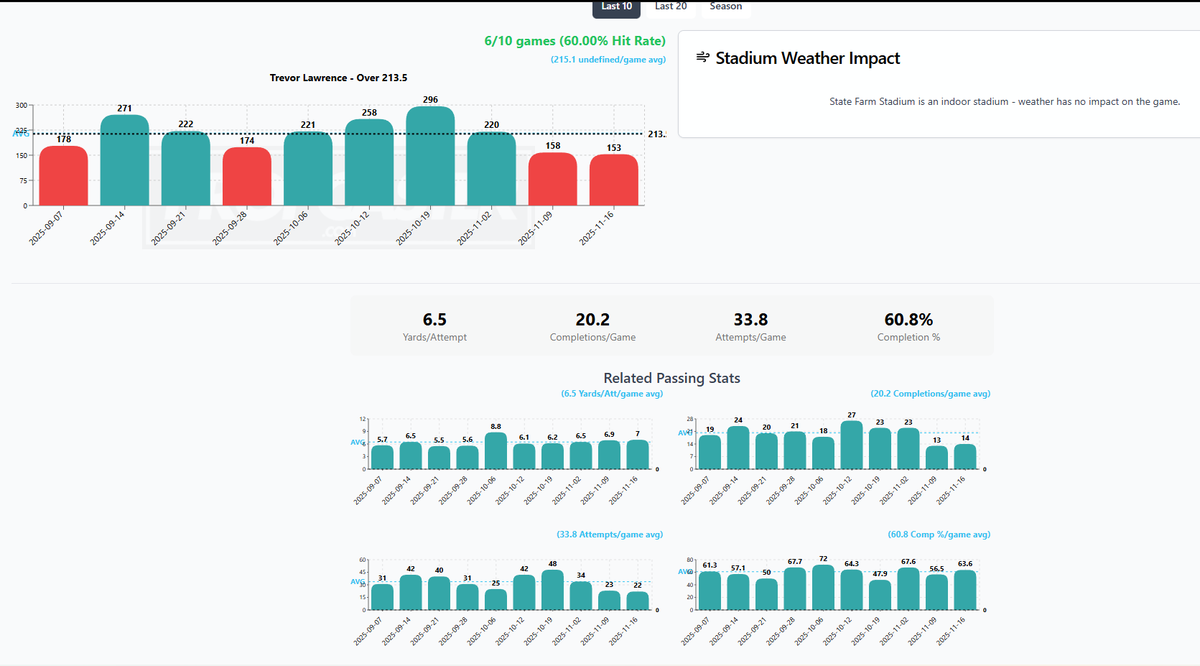This screenshot has width=1200, height=666.
Task: Click the 33.8 Attempts/game avg label
Action: click(x=609, y=535)
